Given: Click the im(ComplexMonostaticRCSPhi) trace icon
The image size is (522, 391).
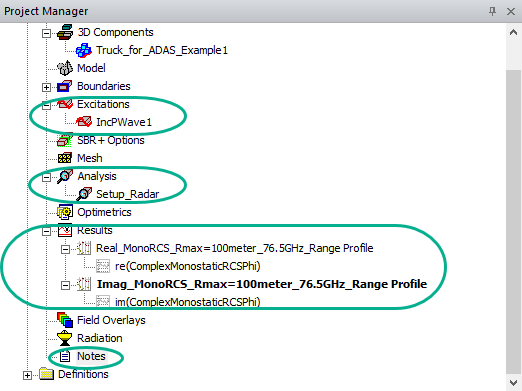Looking at the screenshot, I should coord(103,302).
